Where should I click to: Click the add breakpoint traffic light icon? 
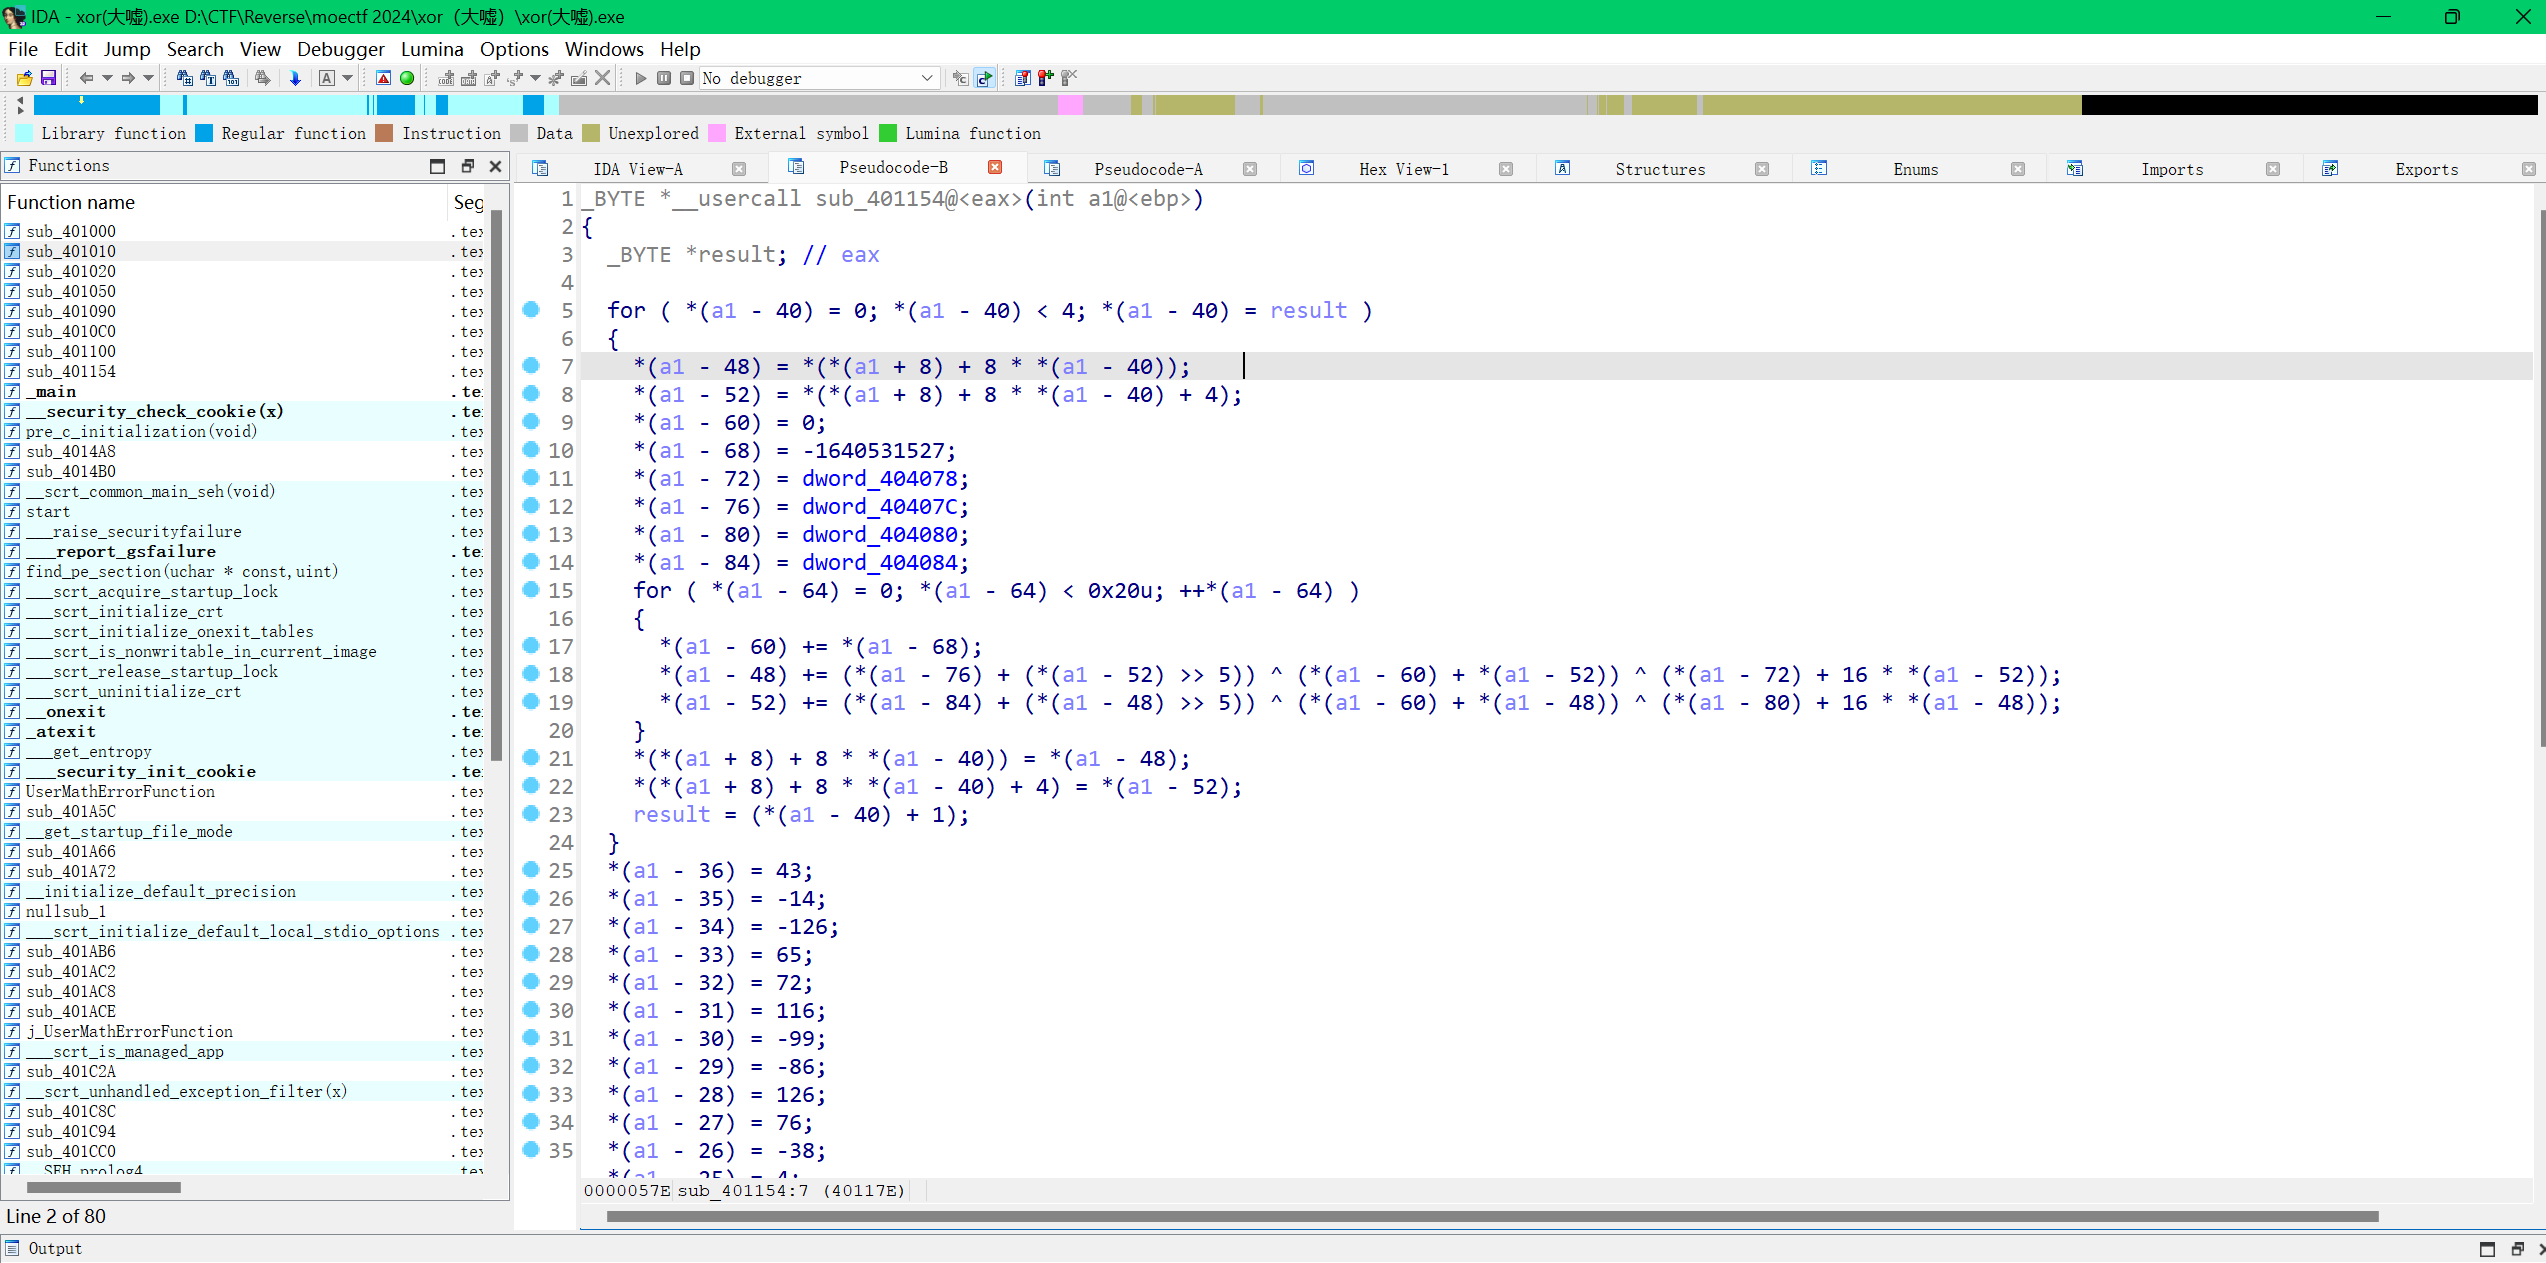click(1045, 78)
